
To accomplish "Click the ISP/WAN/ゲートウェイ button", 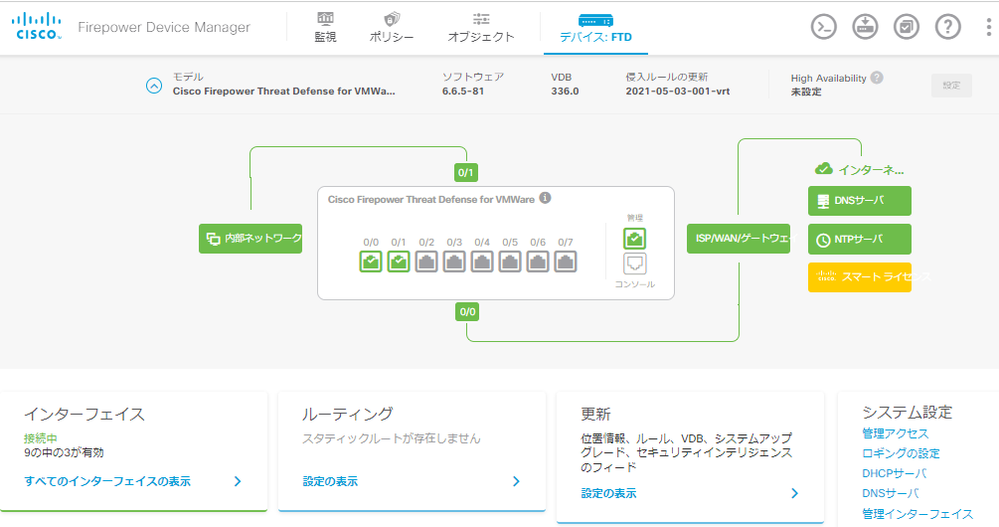I will point(738,238).
